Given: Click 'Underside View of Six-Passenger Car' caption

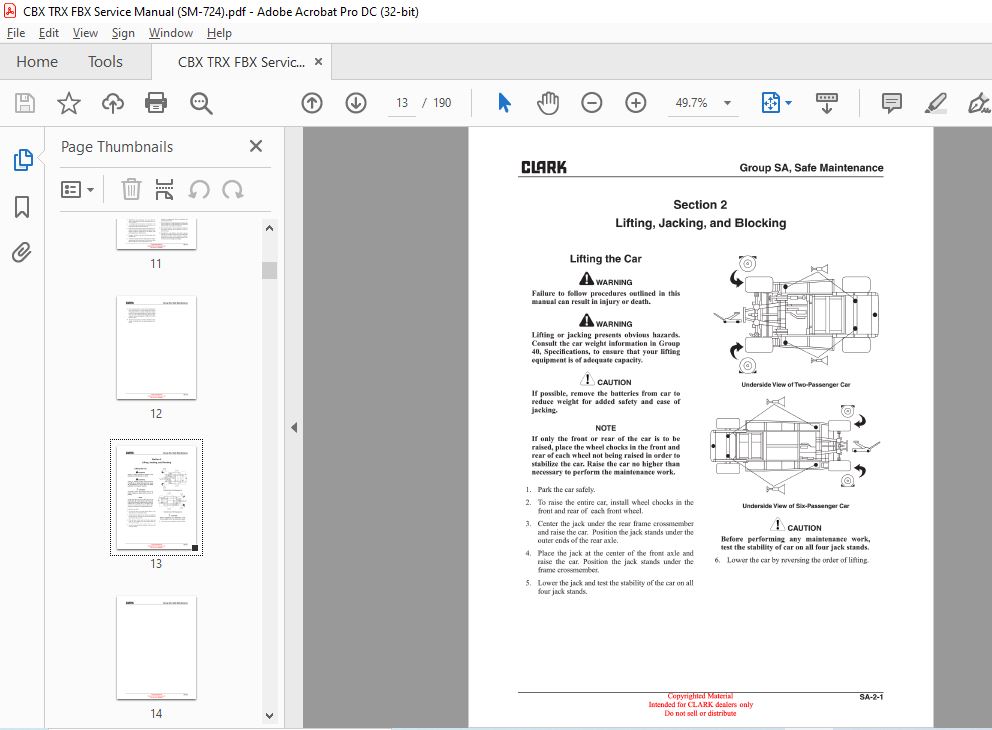Looking at the screenshot, I should tap(796, 506).
